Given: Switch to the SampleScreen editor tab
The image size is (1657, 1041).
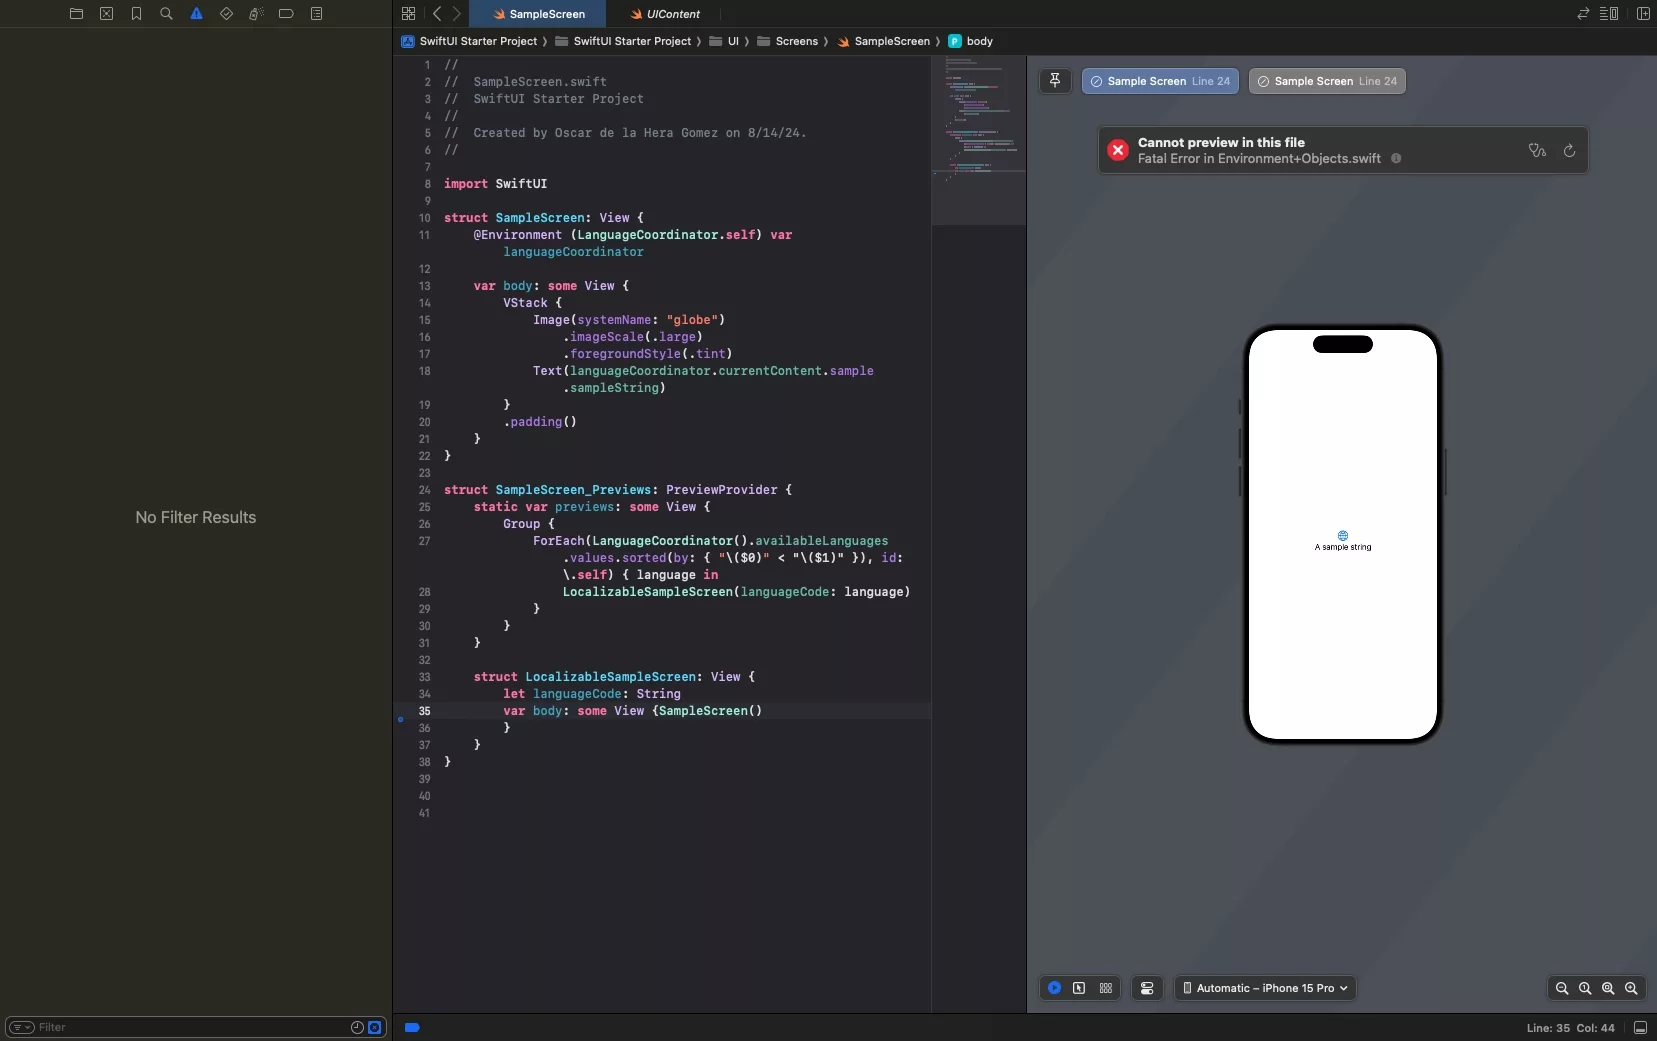Looking at the screenshot, I should click(x=538, y=14).
